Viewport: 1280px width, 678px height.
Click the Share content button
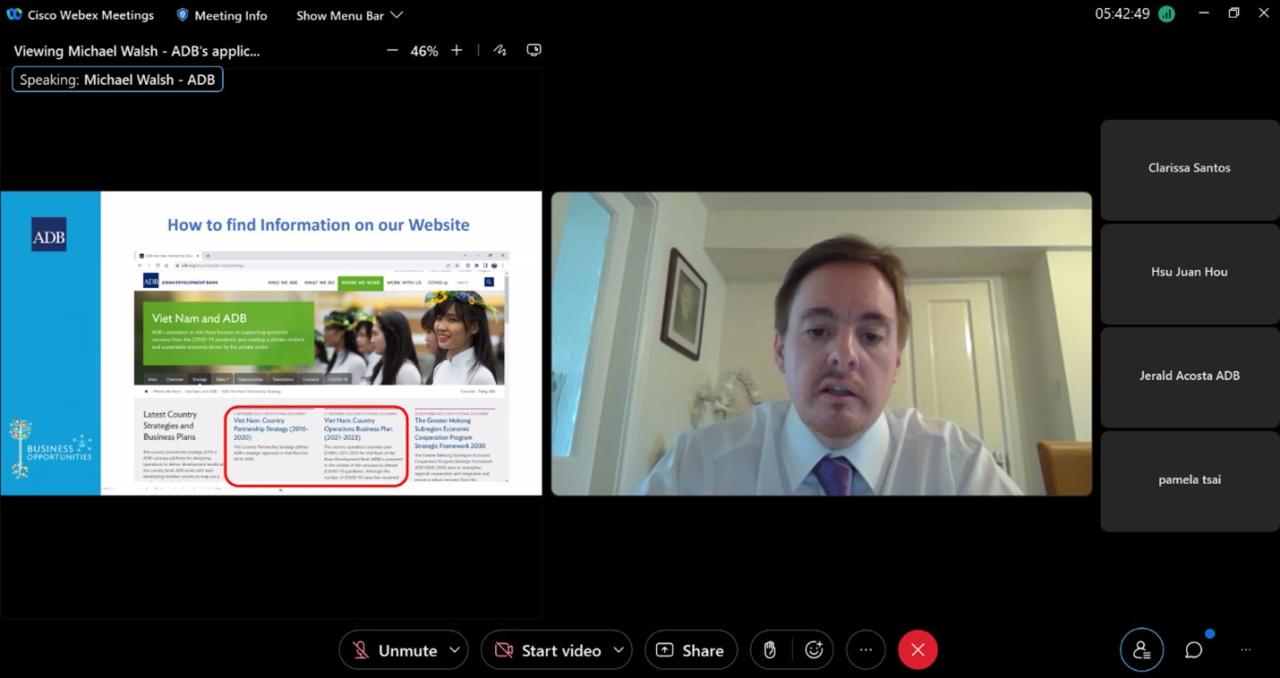click(691, 650)
